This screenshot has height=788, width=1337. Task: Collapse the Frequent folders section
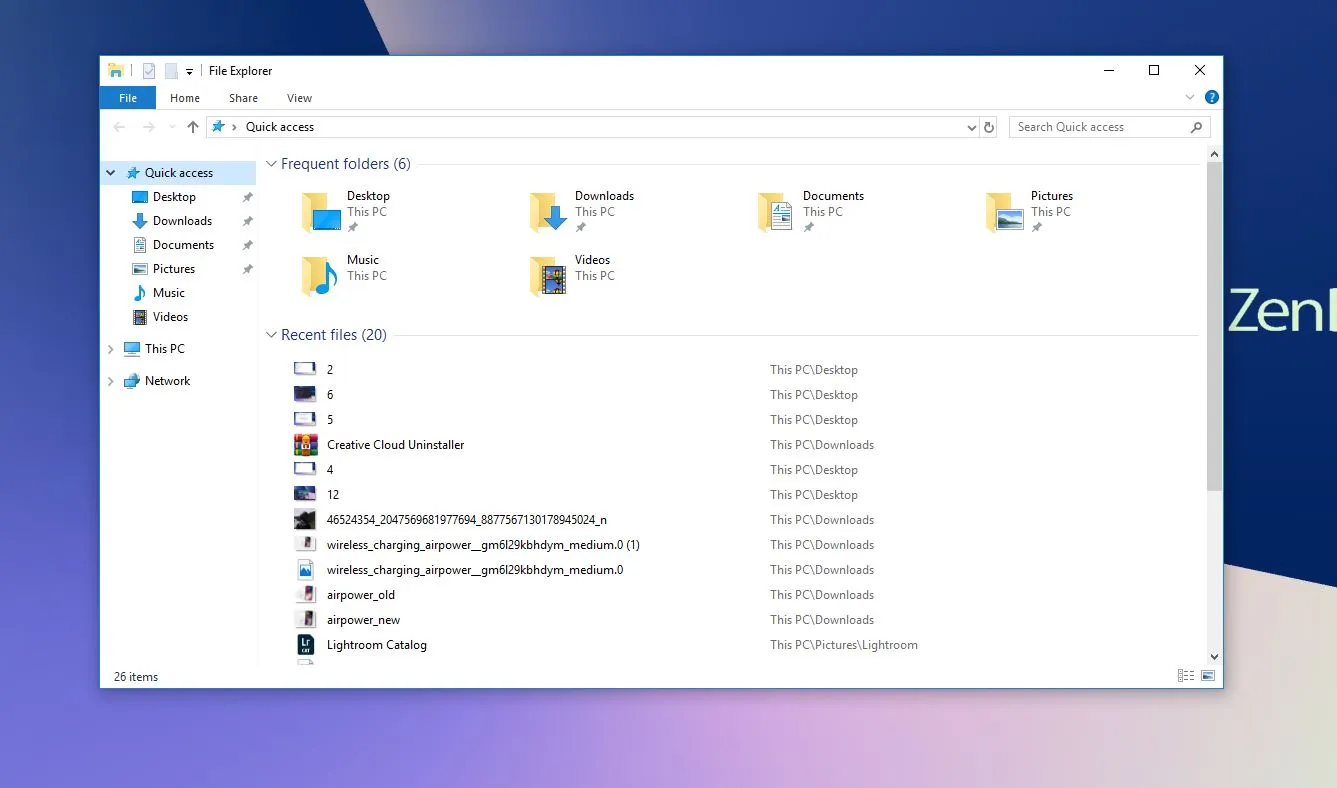271,164
